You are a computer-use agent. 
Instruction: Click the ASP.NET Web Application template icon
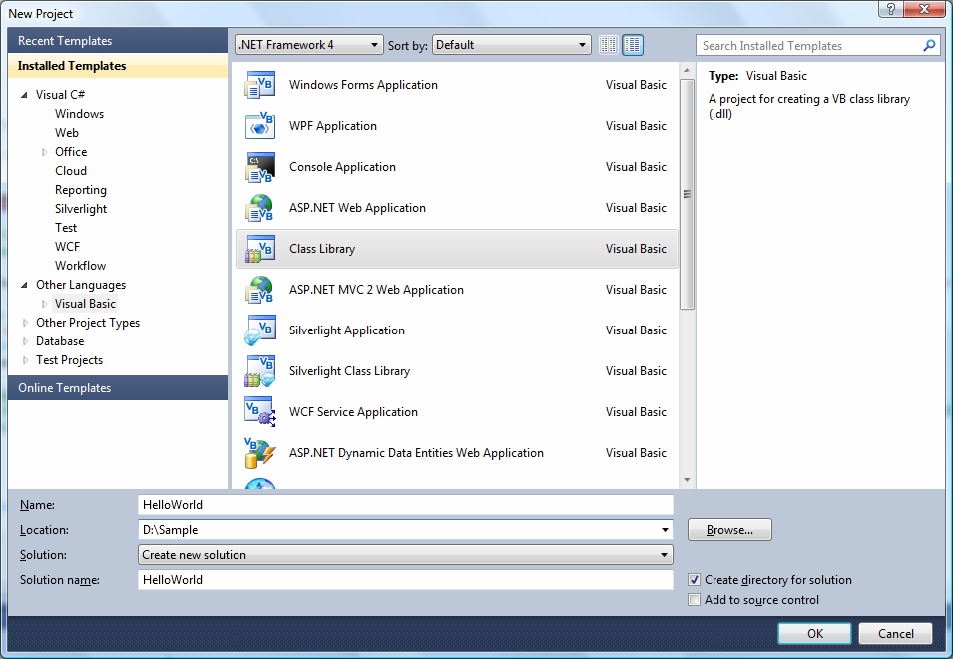click(x=260, y=208)
